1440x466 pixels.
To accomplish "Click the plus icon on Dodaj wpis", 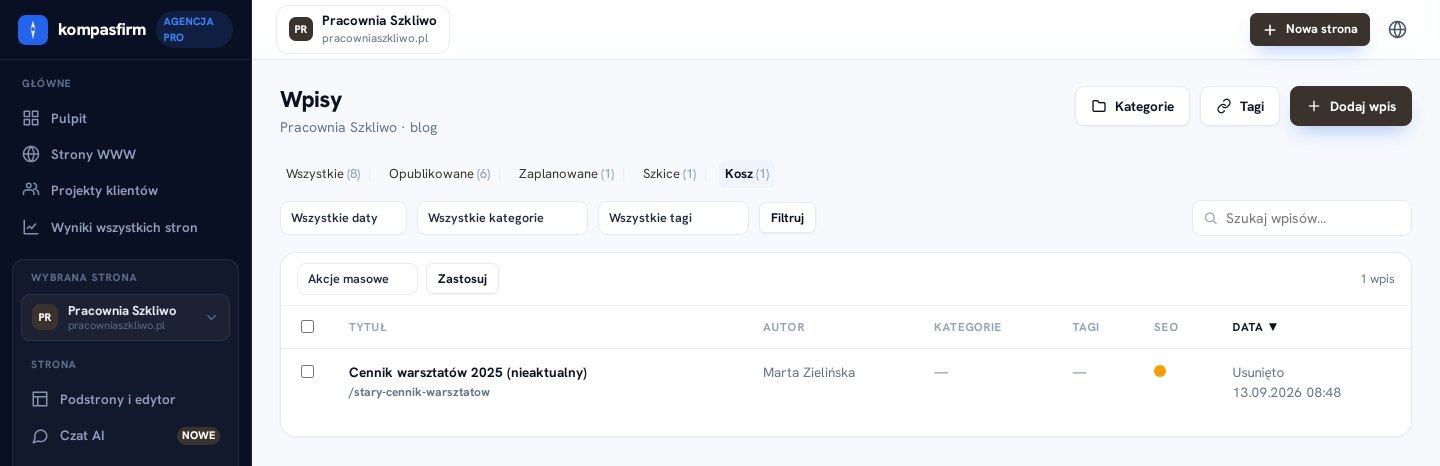I will (x=1314, y=106).
